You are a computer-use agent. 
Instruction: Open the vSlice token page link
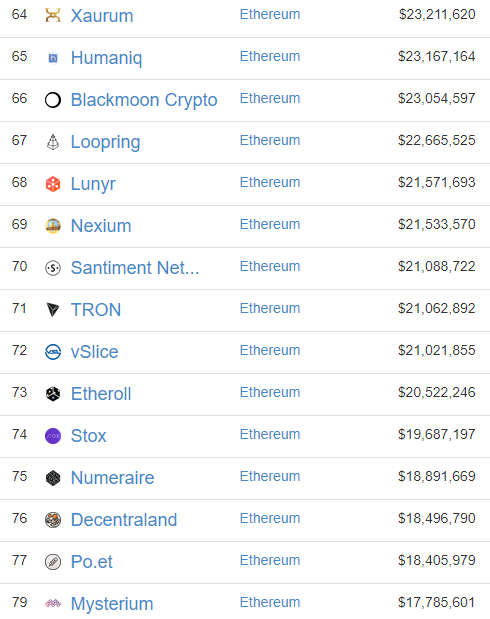point(94,352)
